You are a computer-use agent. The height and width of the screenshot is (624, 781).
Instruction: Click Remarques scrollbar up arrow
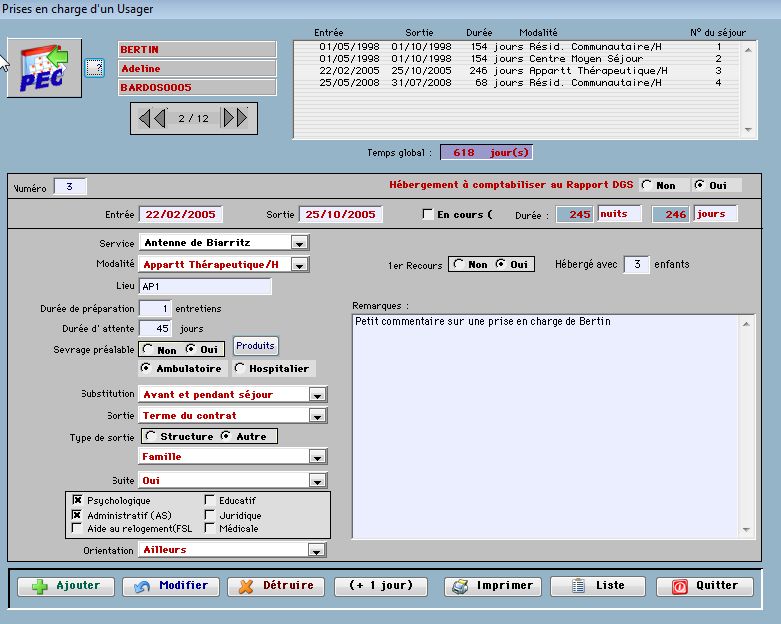click(746, 324)
